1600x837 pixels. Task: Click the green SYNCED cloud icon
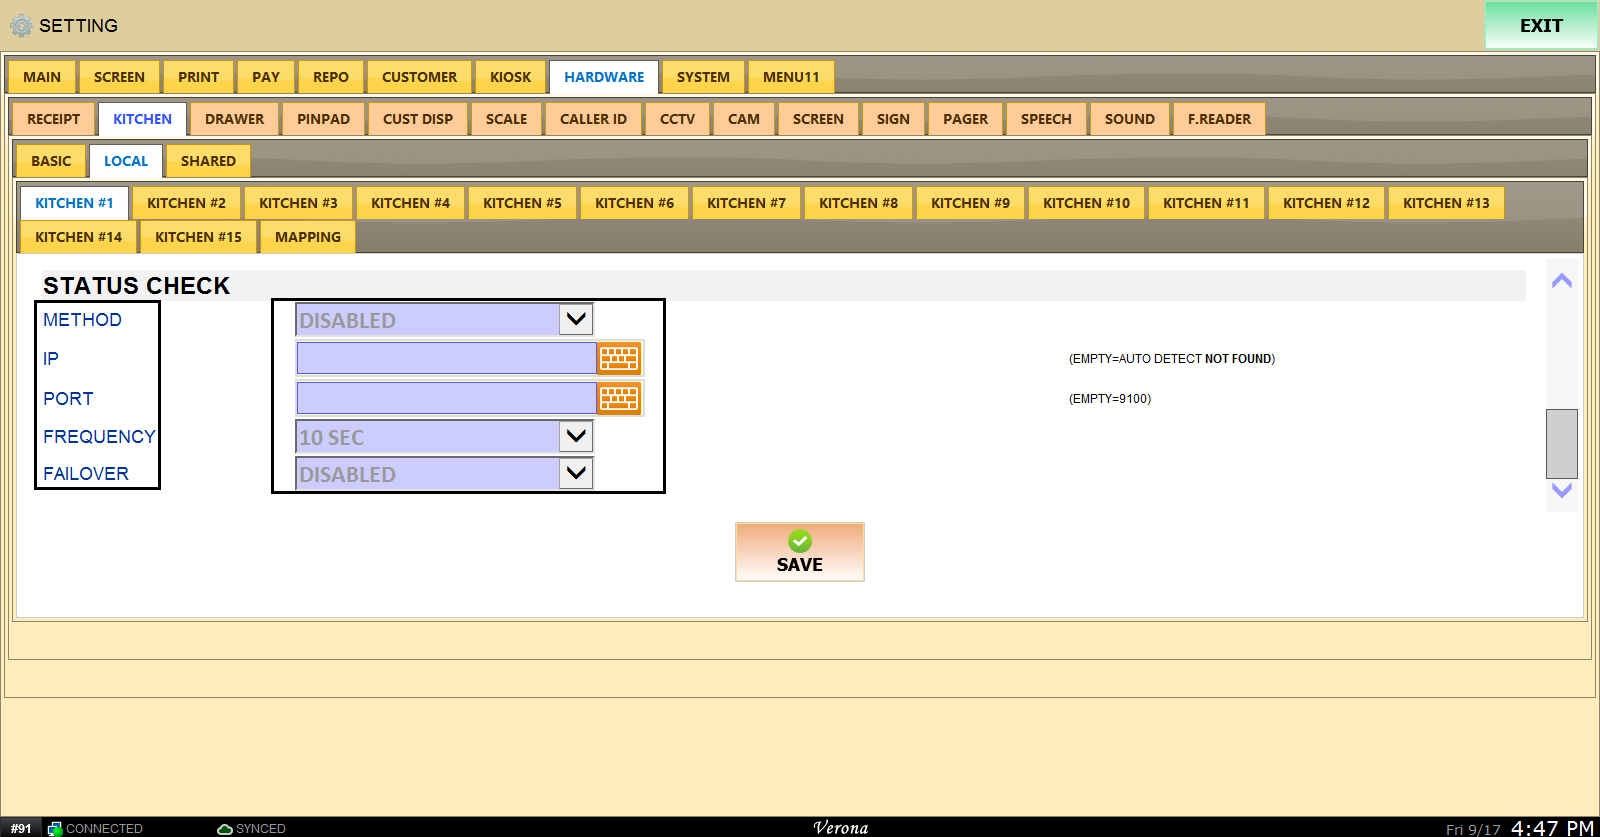point(225,829)
